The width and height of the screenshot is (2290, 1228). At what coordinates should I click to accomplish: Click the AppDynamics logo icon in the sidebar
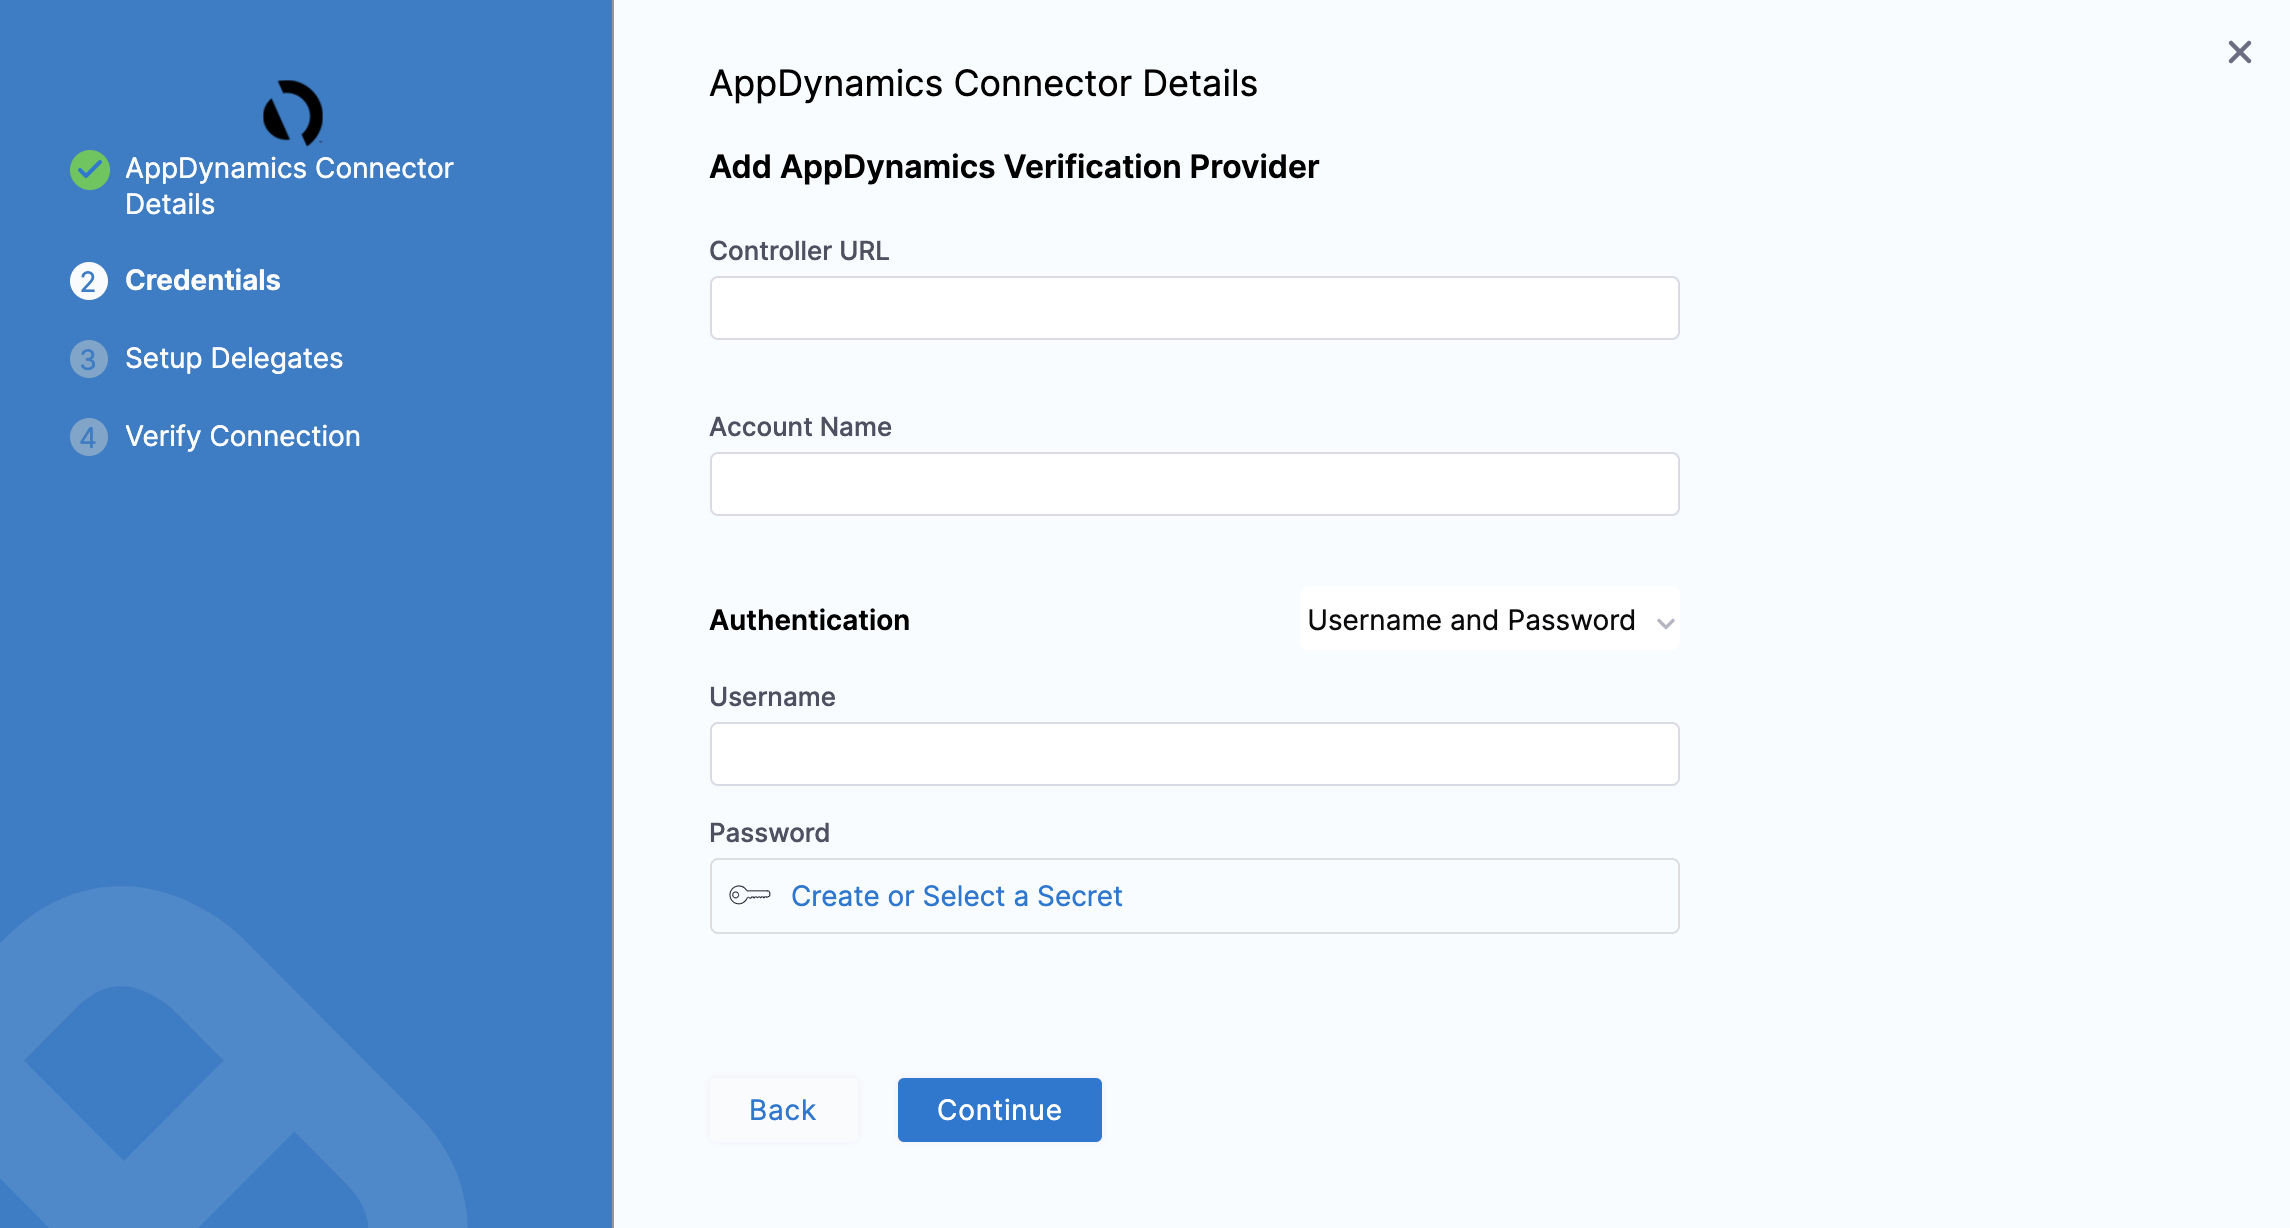pyautogui.click(x=293, y=112)
